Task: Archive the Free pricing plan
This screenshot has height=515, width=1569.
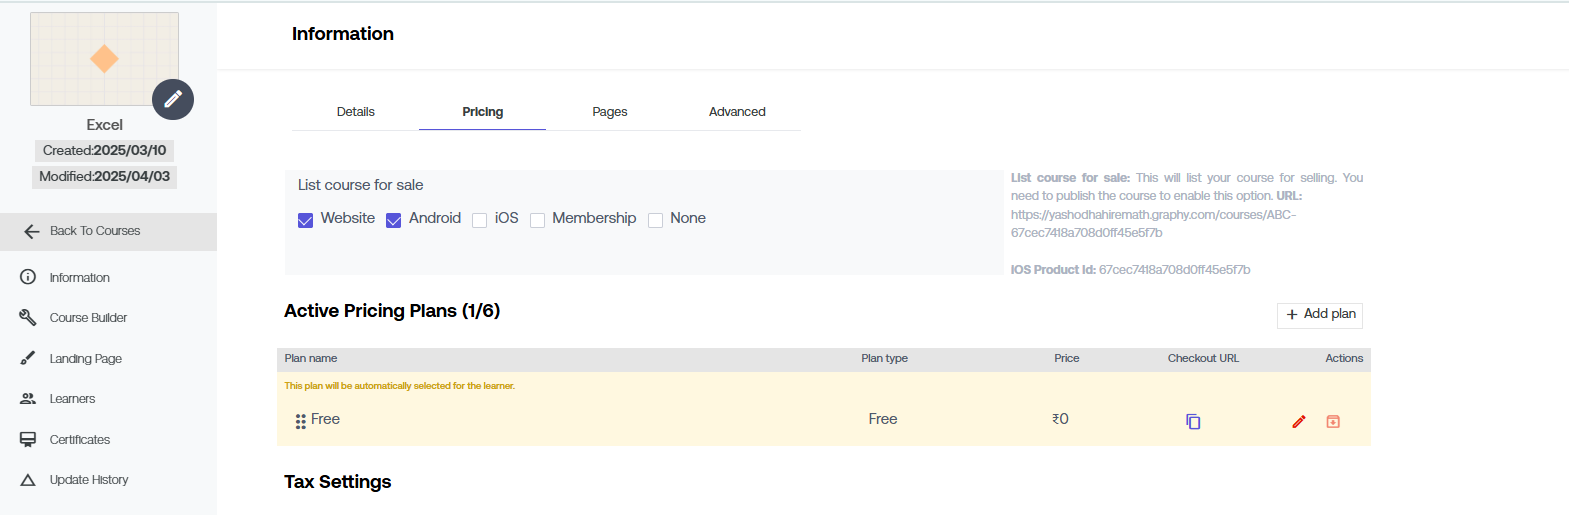Action: (x=1333, y=421)
